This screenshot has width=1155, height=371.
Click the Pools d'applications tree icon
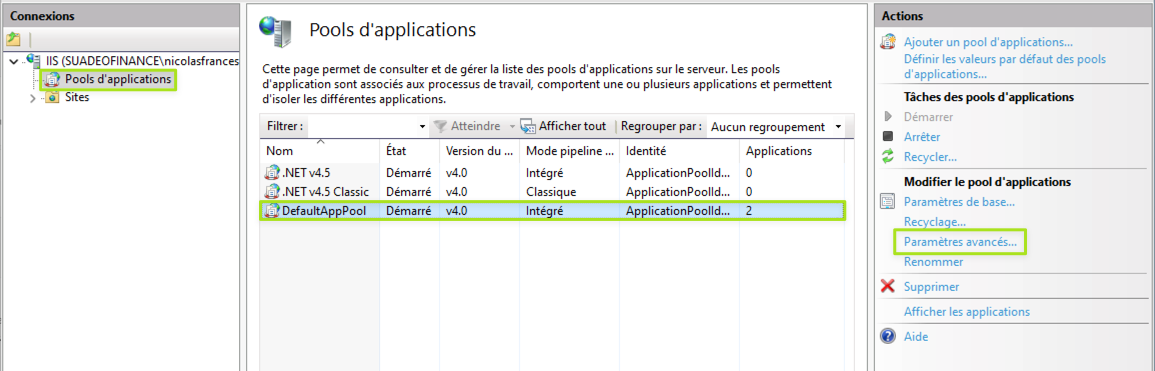coord(52,79)
